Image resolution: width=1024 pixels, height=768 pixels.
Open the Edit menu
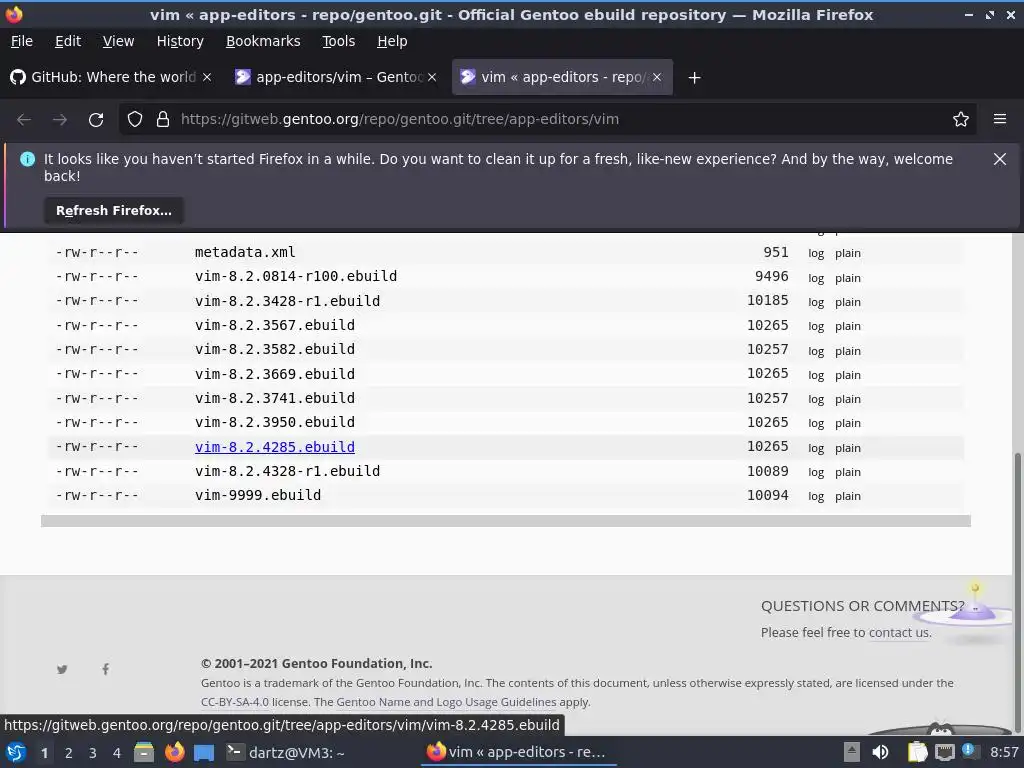(68, 41)
